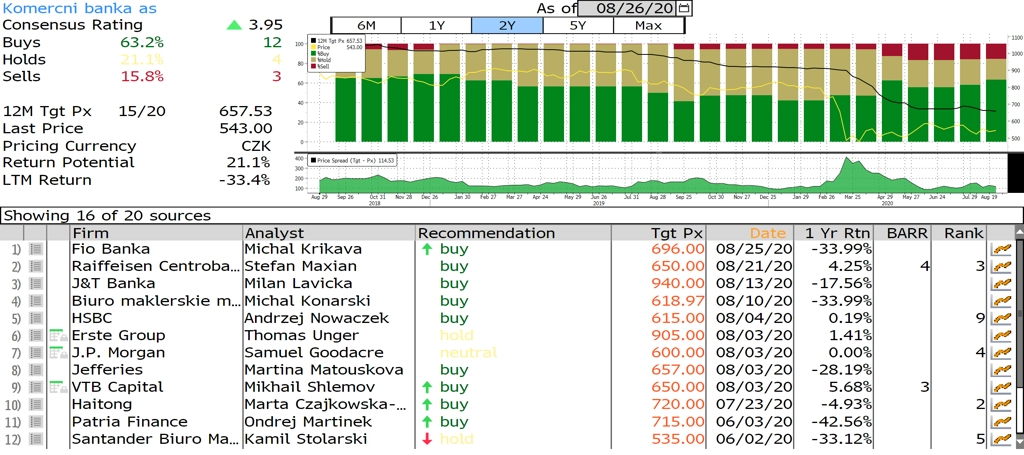Sort by the Tgt Px column header
The width and height of the screenshot is (1024, 455).
point(659,233)
